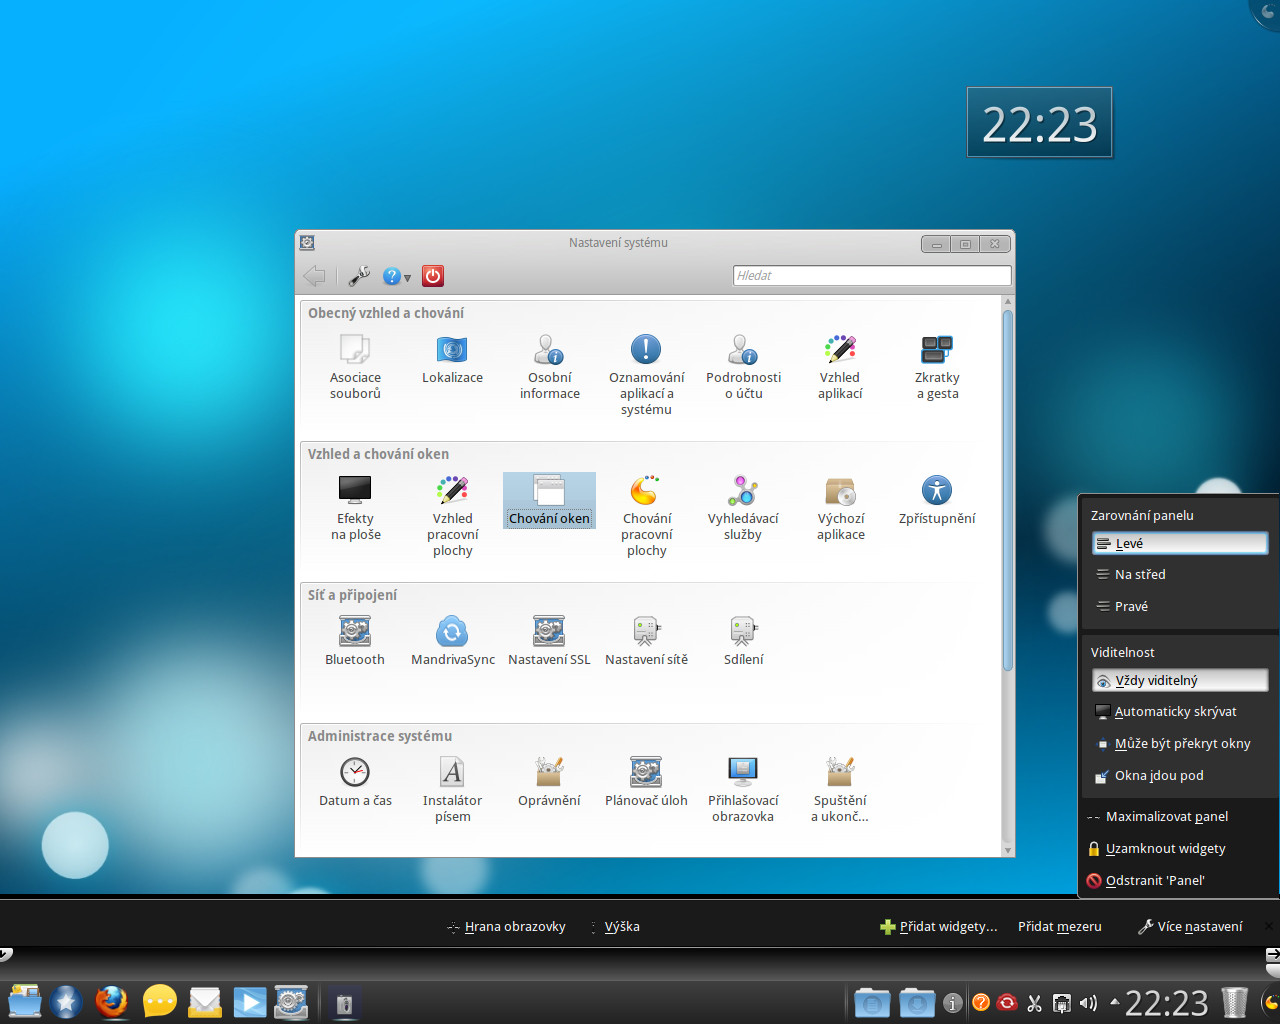Choose Může být překryt okny option
Viewport: 1280px width, 1024px height.
pyautogui.click(x=1182, y=744)
